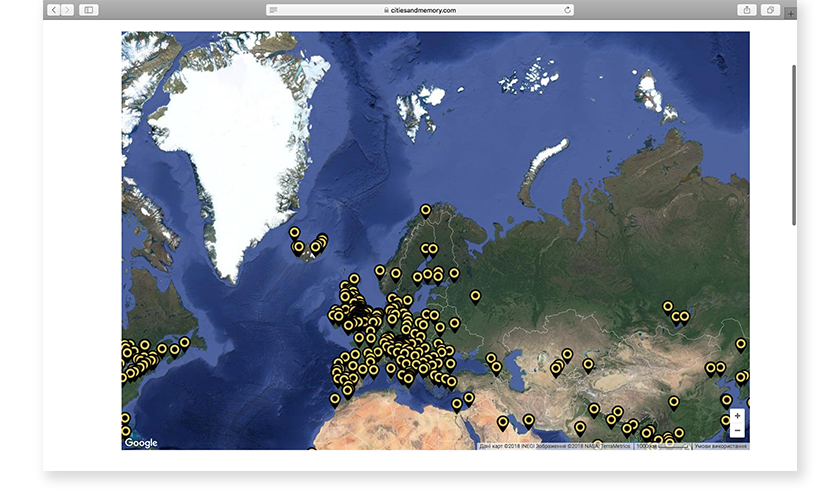The width and height of the screenshot is (840, 500).
Task: Reload the page with the refresh icon
Action: pos(568,10)
